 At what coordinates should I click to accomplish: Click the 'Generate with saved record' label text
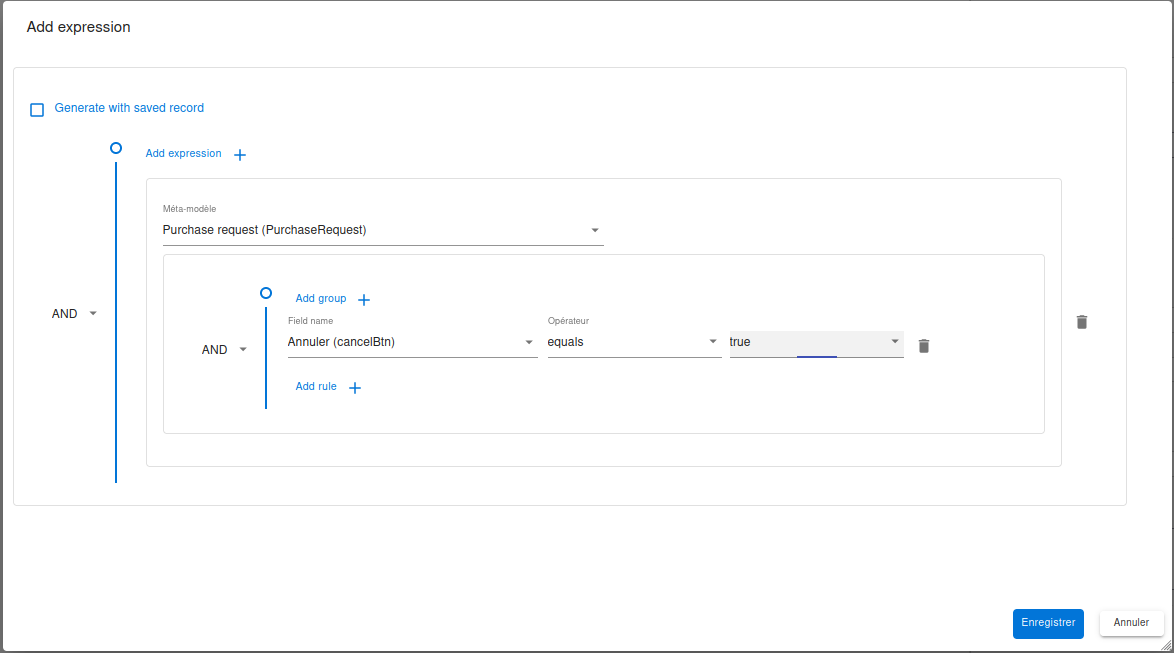[129, 108]
